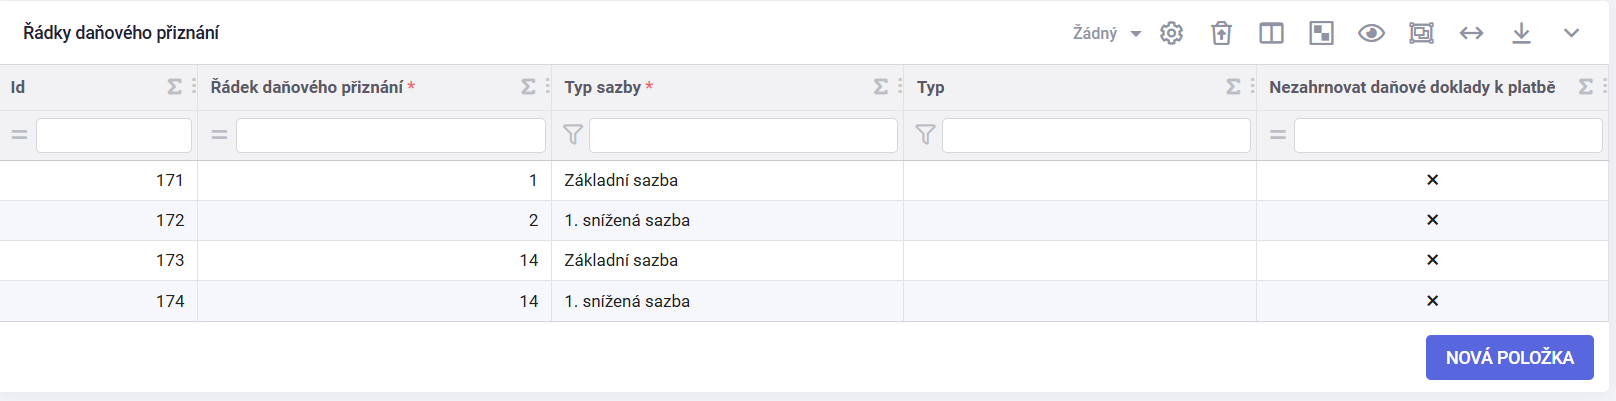Click the horizontal auto-width arrows icon

pos(1471,33)
